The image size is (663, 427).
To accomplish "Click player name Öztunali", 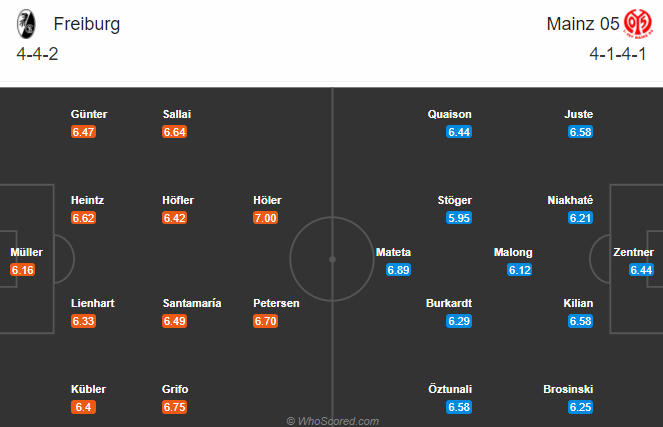I will (x=450, y=389).
